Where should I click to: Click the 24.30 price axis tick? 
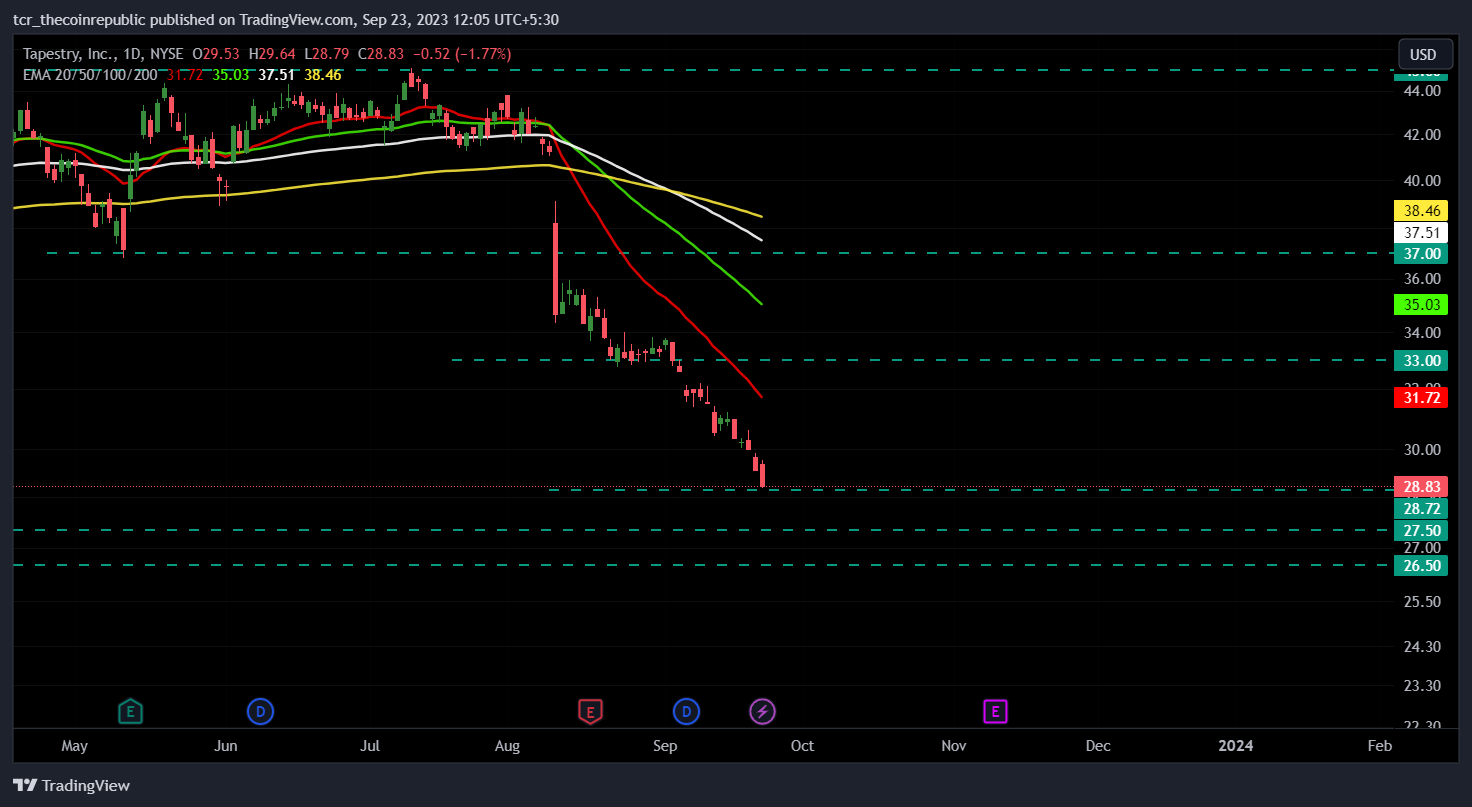pos(1422,647)
